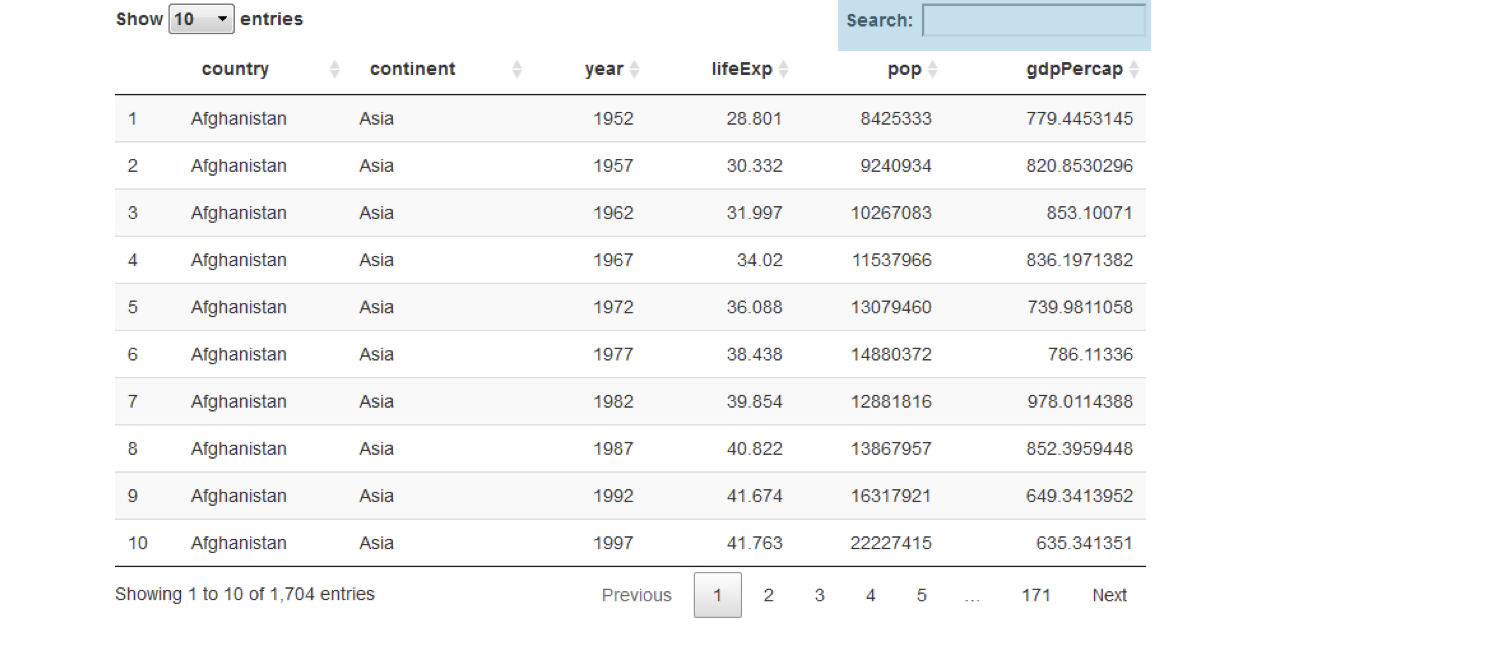
Task: Sort table by gdpPercap column sort arrows
Action: click(1134, 69)
